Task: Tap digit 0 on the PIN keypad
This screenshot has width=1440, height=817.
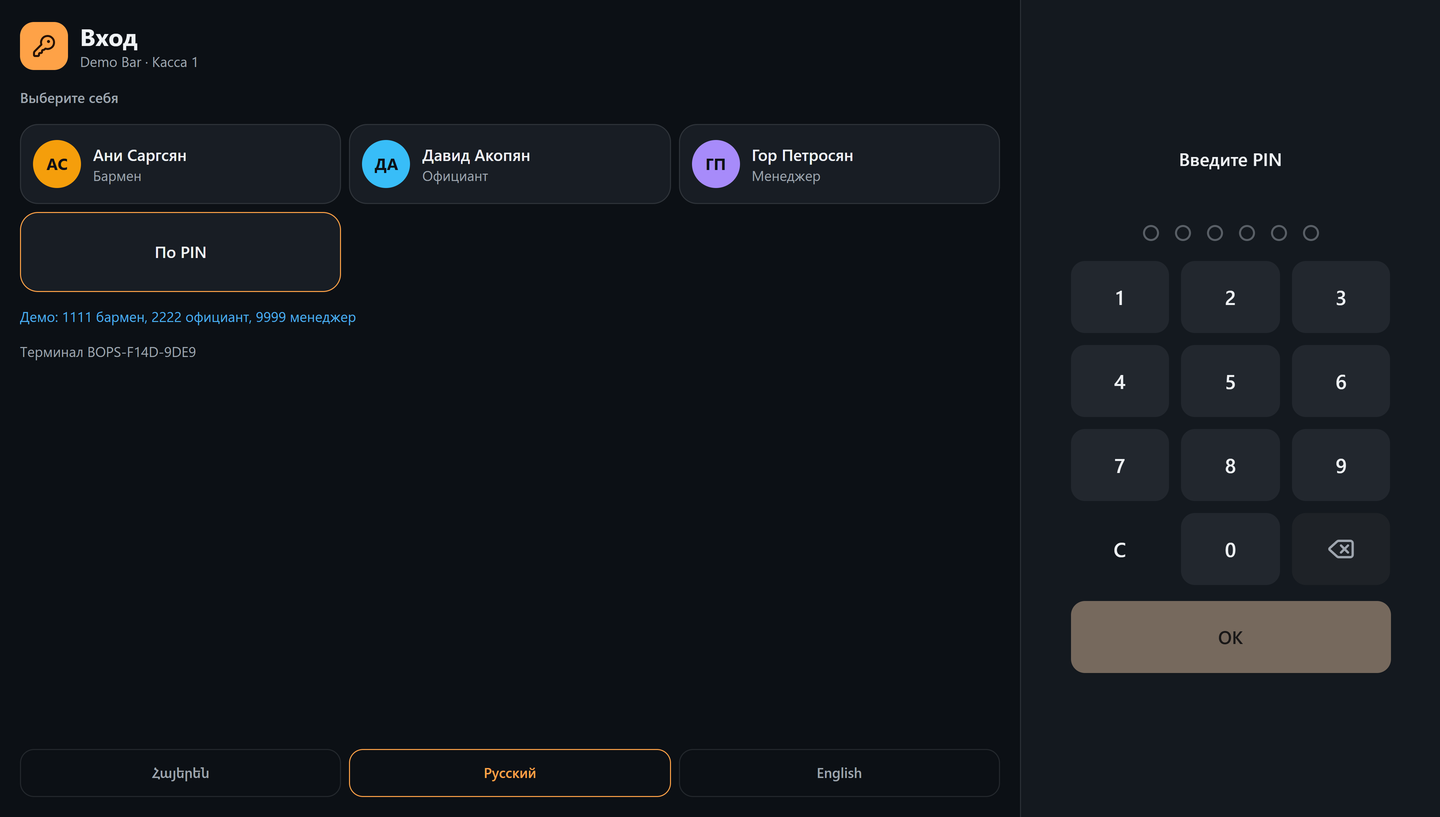Action: click(1230, 549)
